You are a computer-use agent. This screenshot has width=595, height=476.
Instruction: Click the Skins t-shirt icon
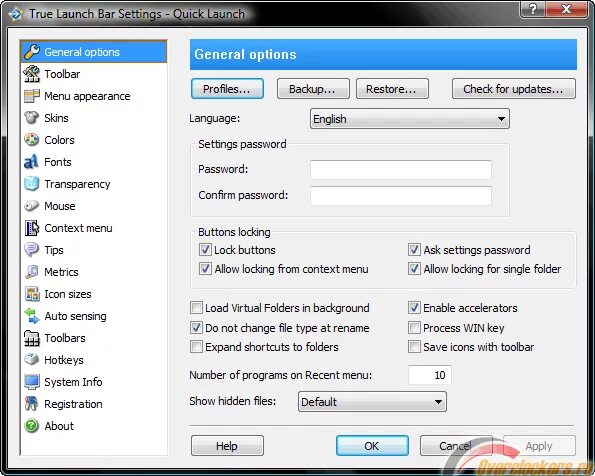(x=31, y=118)
